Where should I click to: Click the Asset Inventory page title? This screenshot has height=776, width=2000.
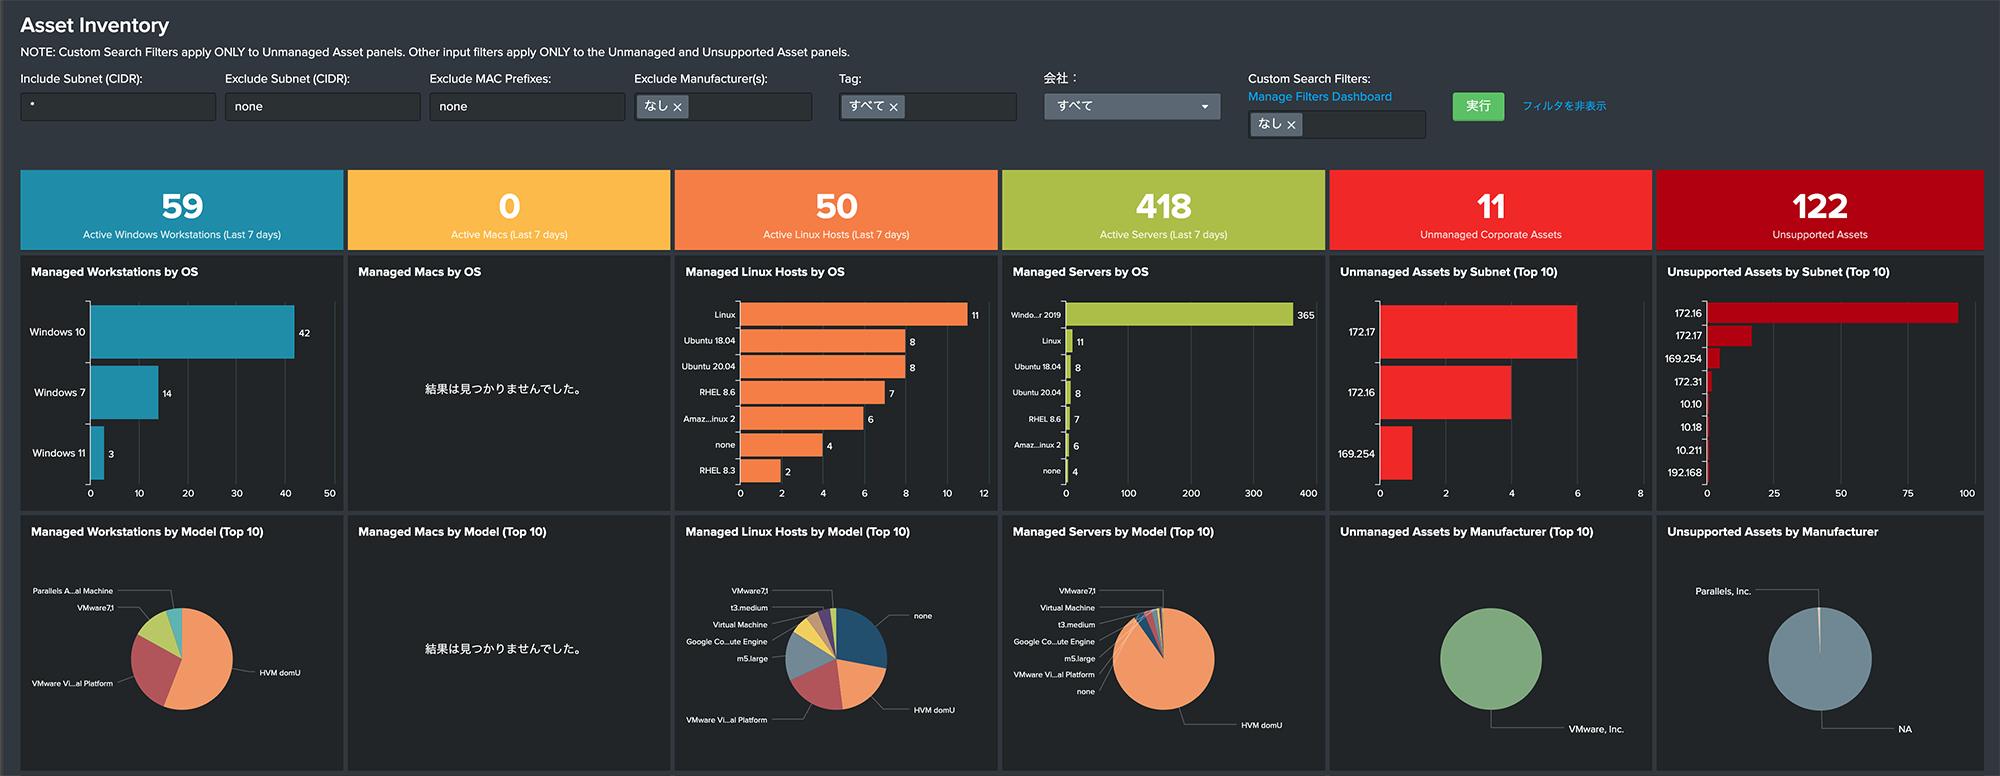(x=94, y=25)
